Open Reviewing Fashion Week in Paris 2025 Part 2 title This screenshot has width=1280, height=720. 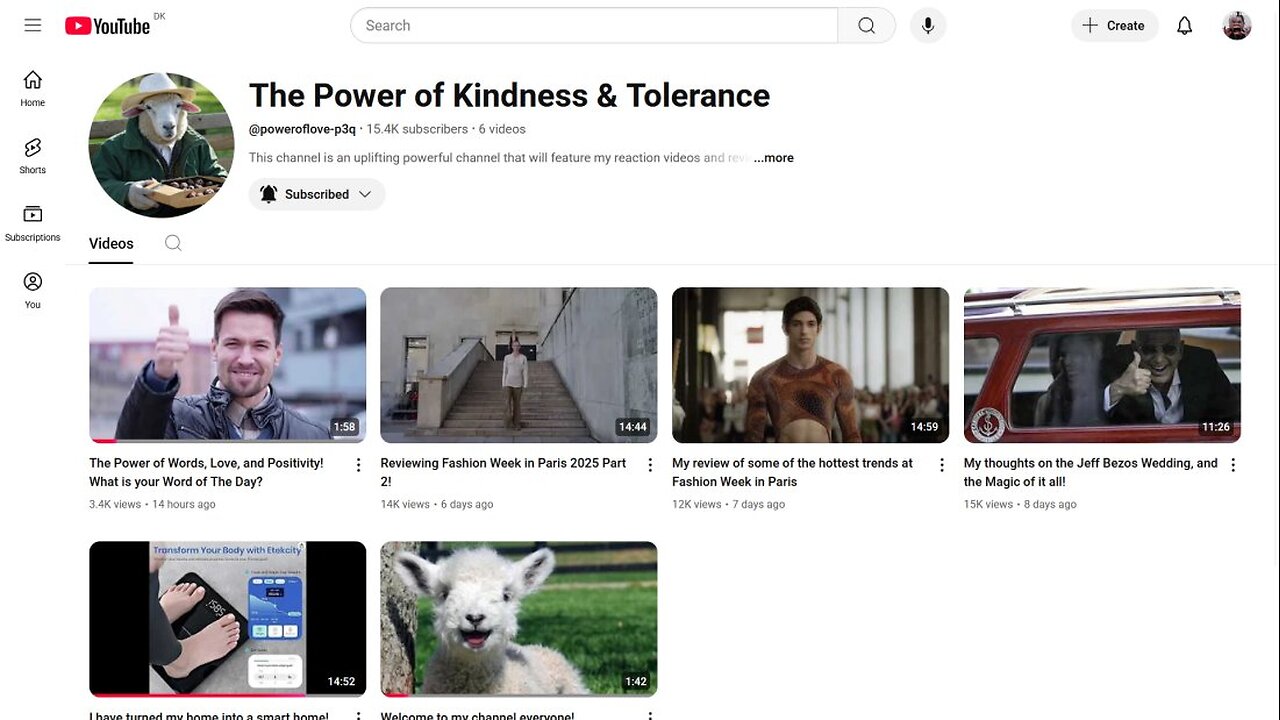click(x=503, y=472)
